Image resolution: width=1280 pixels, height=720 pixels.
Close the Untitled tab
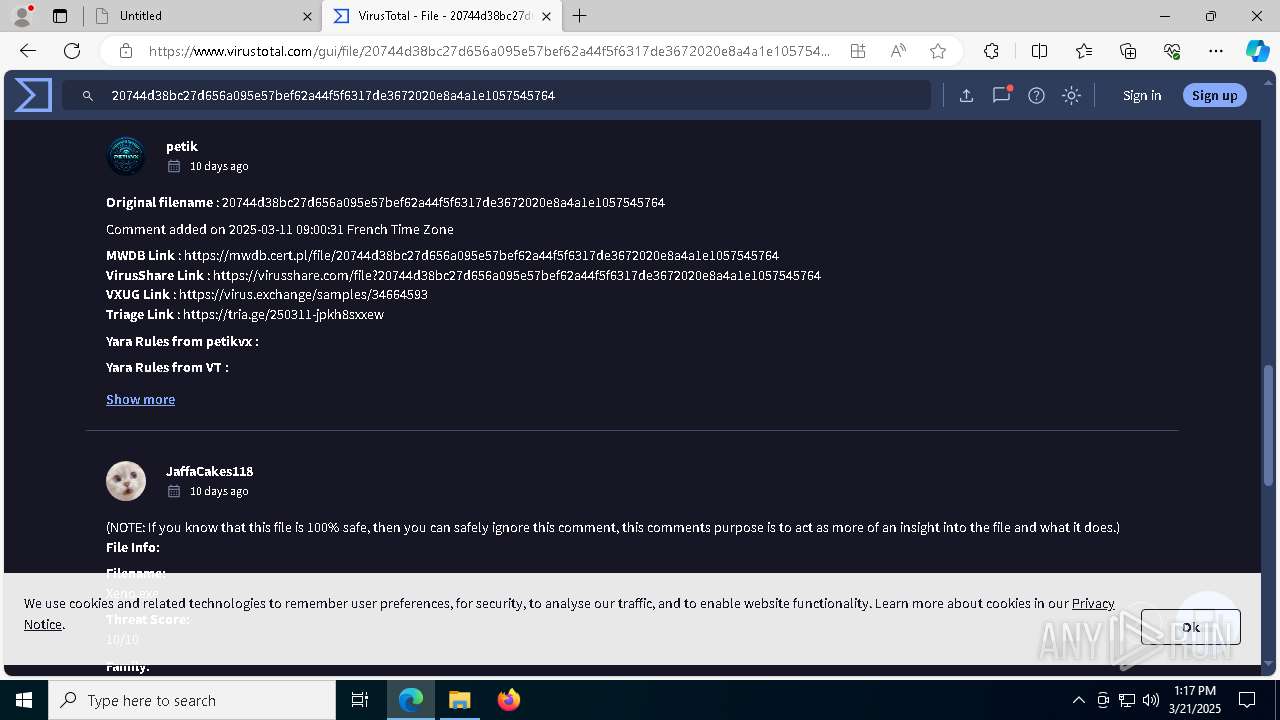pos(307,16)
